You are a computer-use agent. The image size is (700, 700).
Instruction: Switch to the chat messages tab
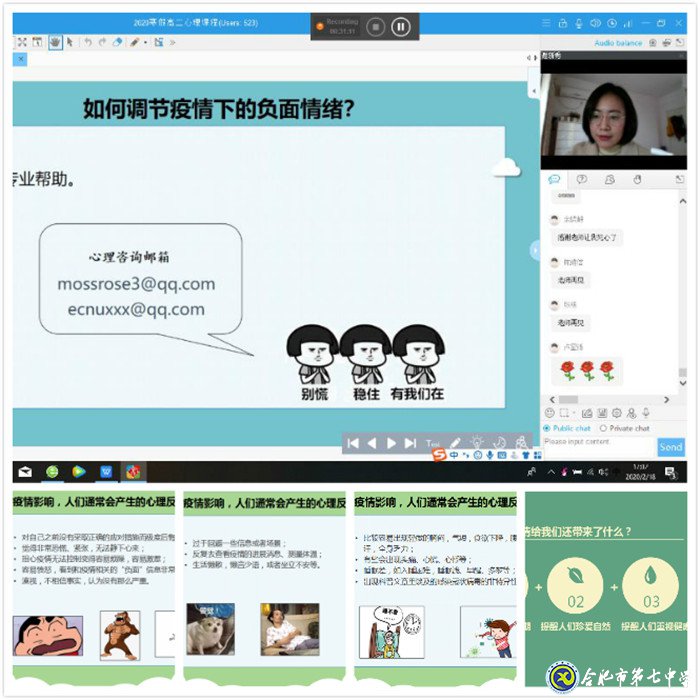point(554,180)
